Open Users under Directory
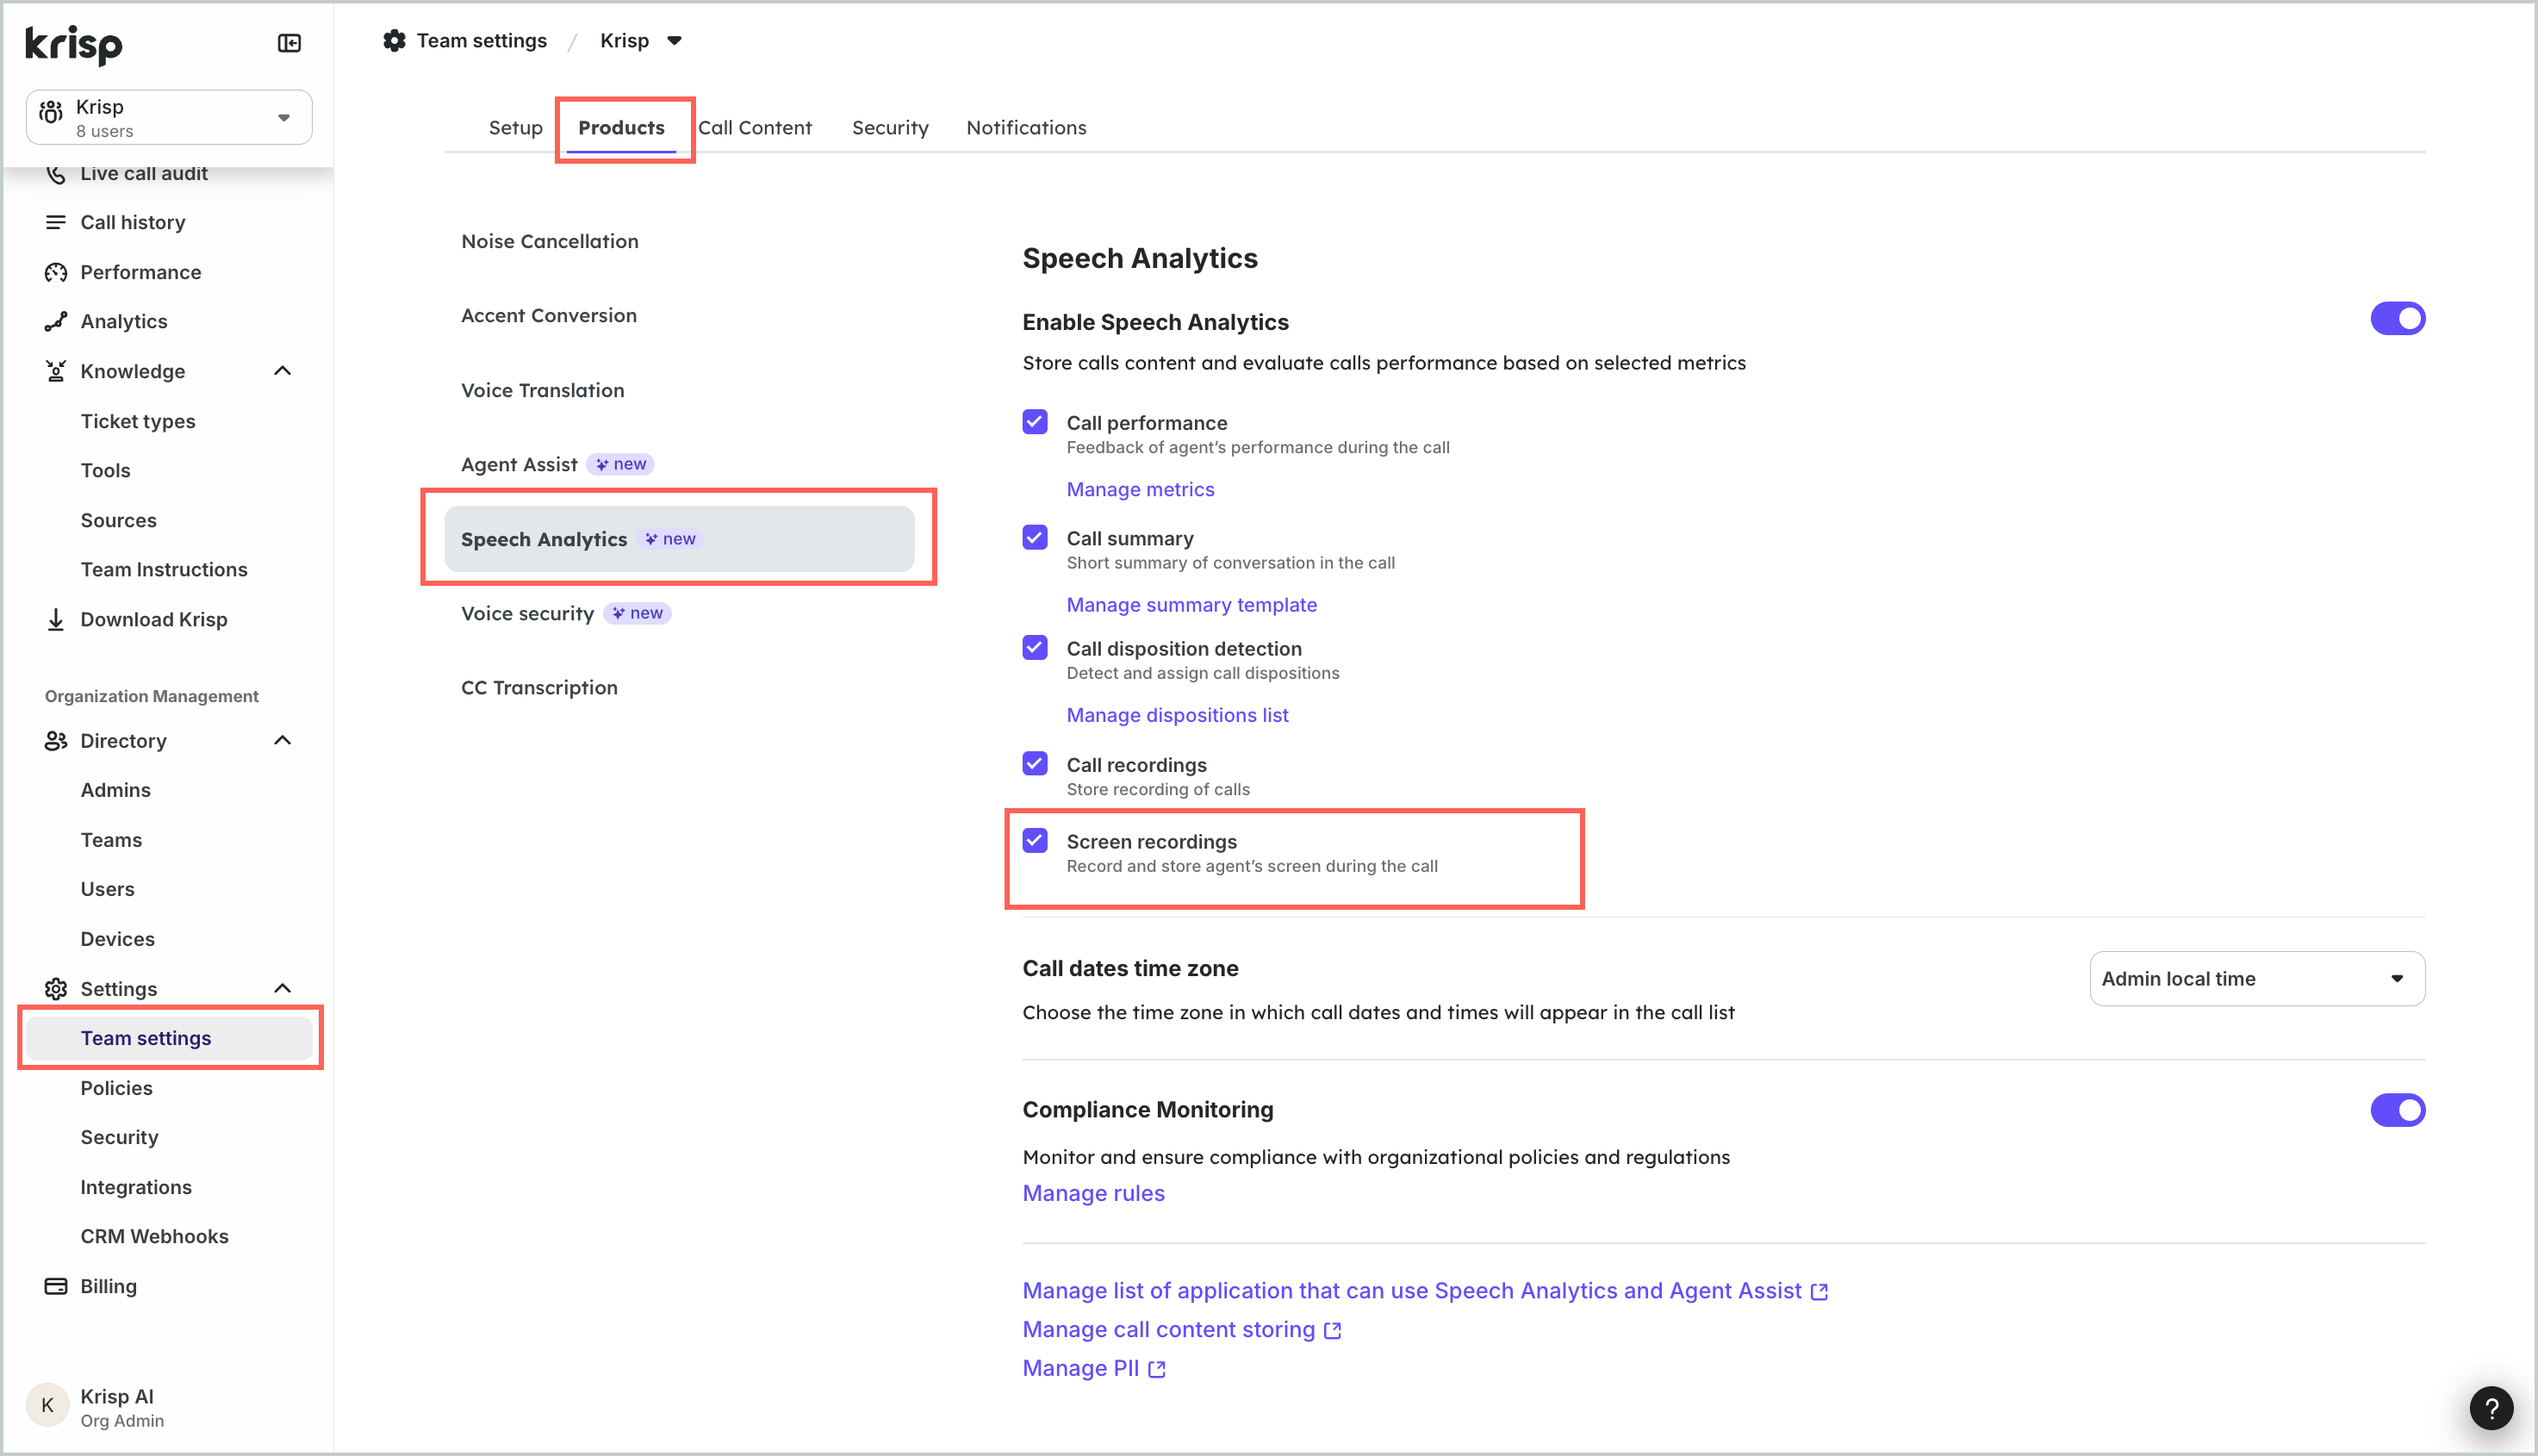This screenshot has width=2538, height=1456. [x=107, y=889]
